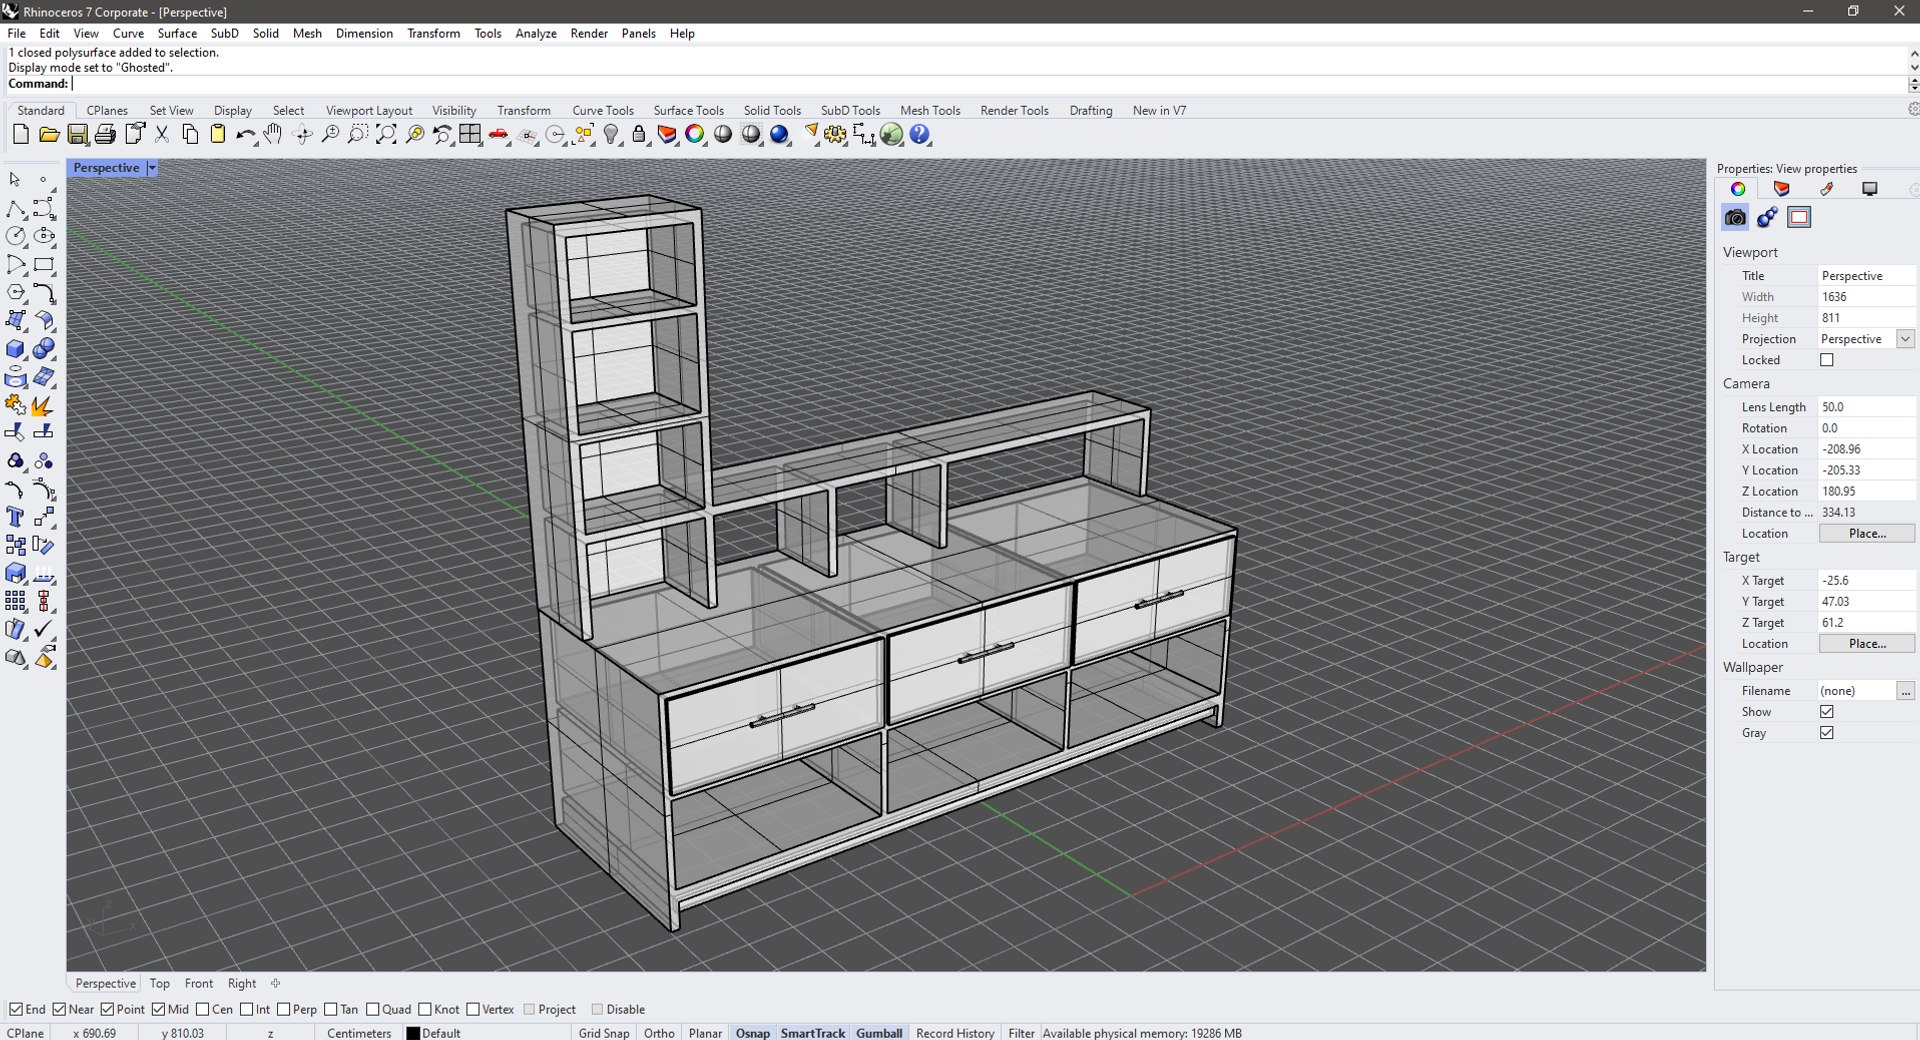Select the Zoom Window tool
This screenshot has width=1920, height=1040.
click(358, 134)
